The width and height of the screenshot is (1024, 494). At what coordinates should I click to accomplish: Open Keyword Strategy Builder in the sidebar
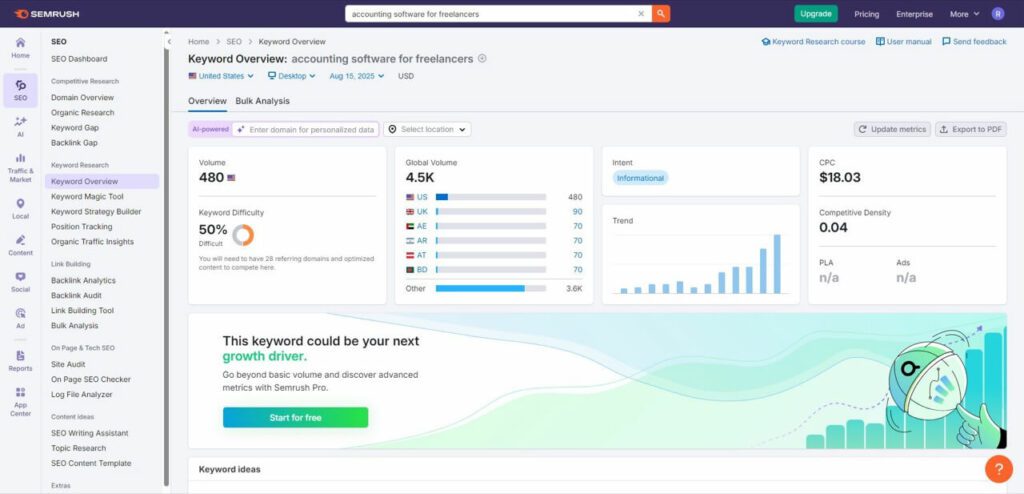click(x=96, y=212)
